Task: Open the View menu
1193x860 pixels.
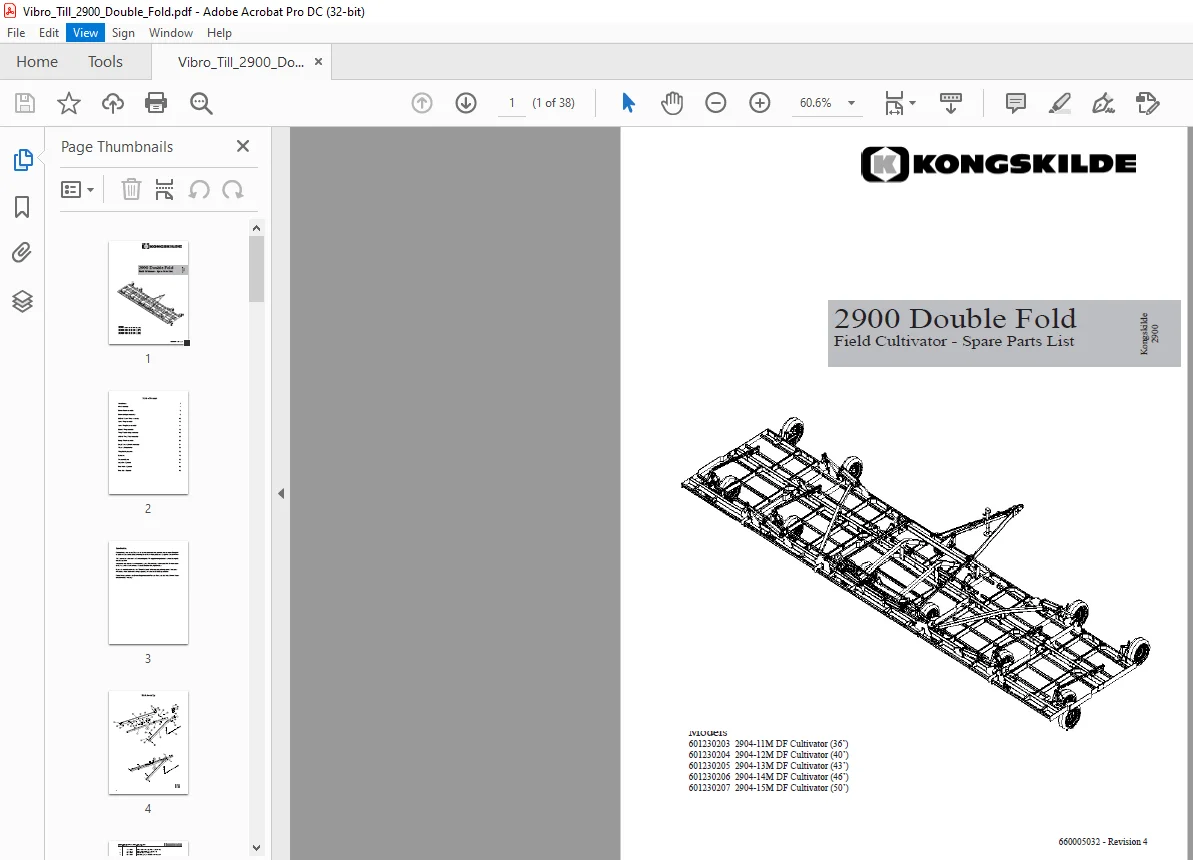Action: pos(85,33)
